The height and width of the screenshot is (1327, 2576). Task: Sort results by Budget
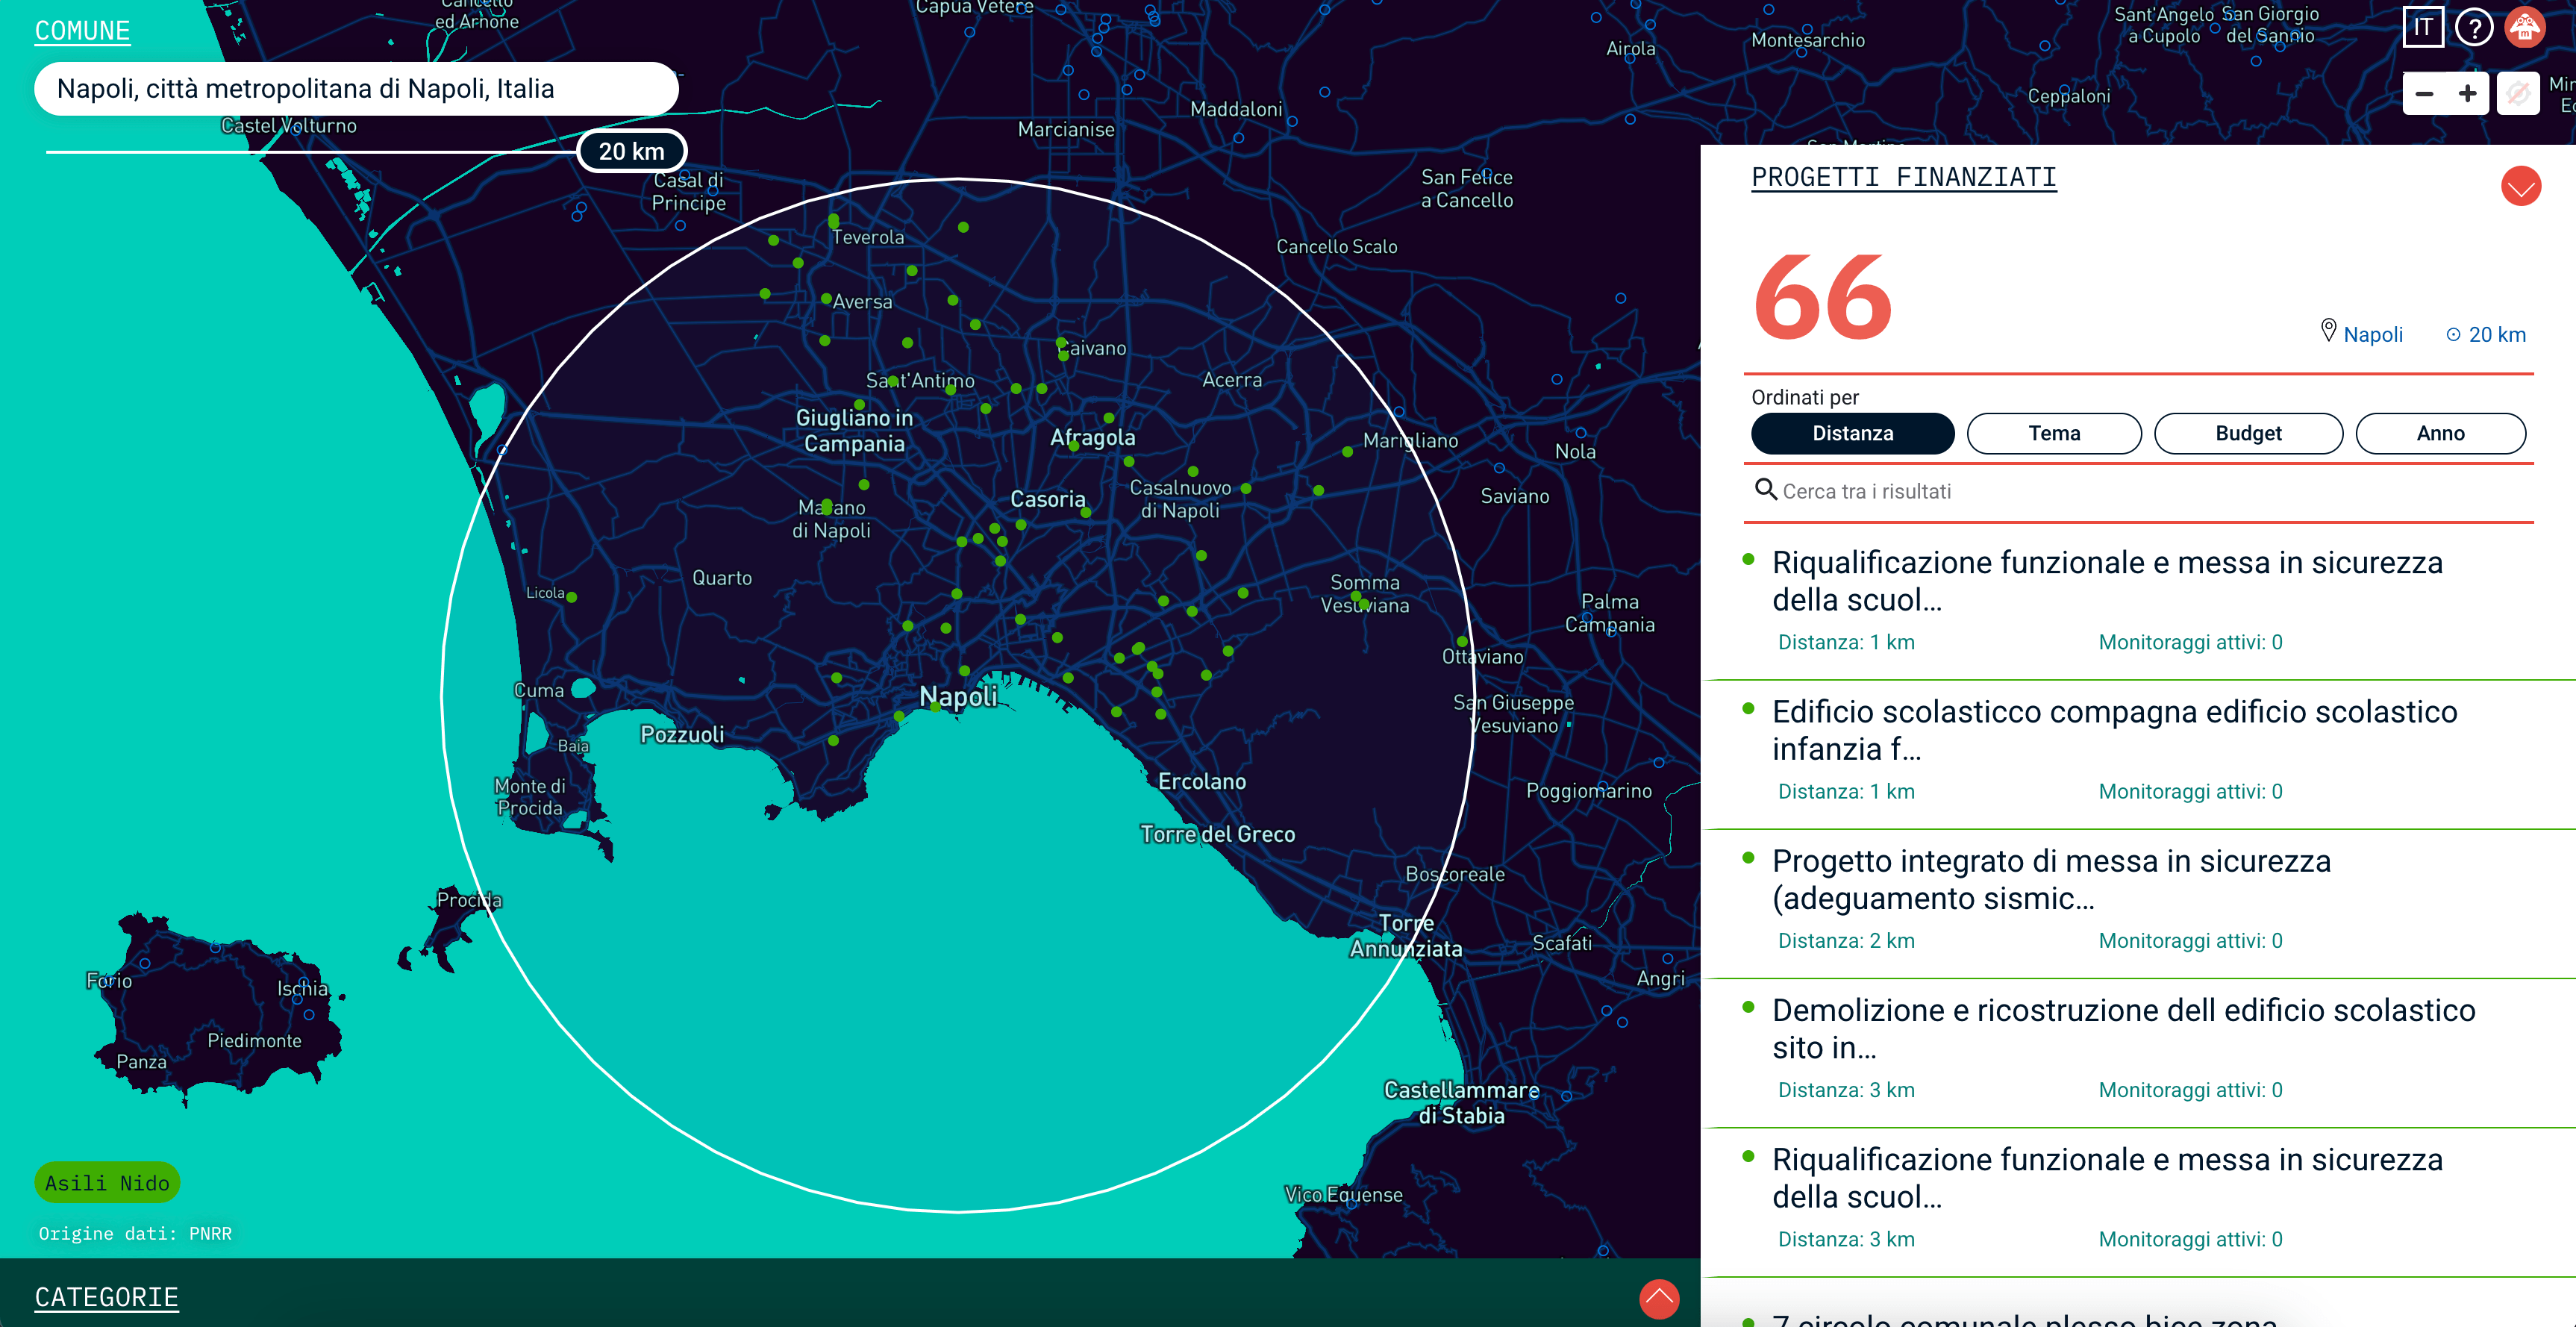tap(2248, 433)
